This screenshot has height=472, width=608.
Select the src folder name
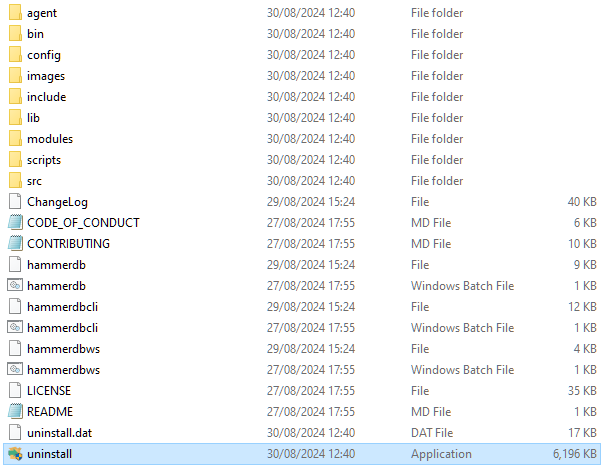tap(34, 181)
